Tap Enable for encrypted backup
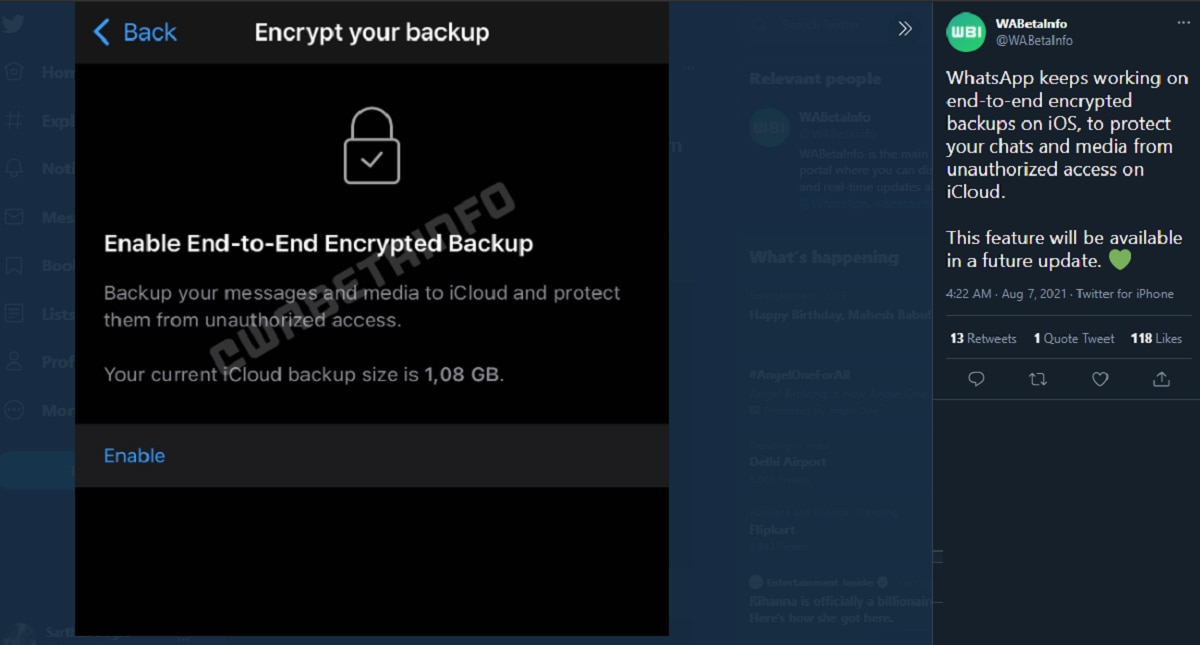This screenshot has height=645, width=1200. (134, 456)
